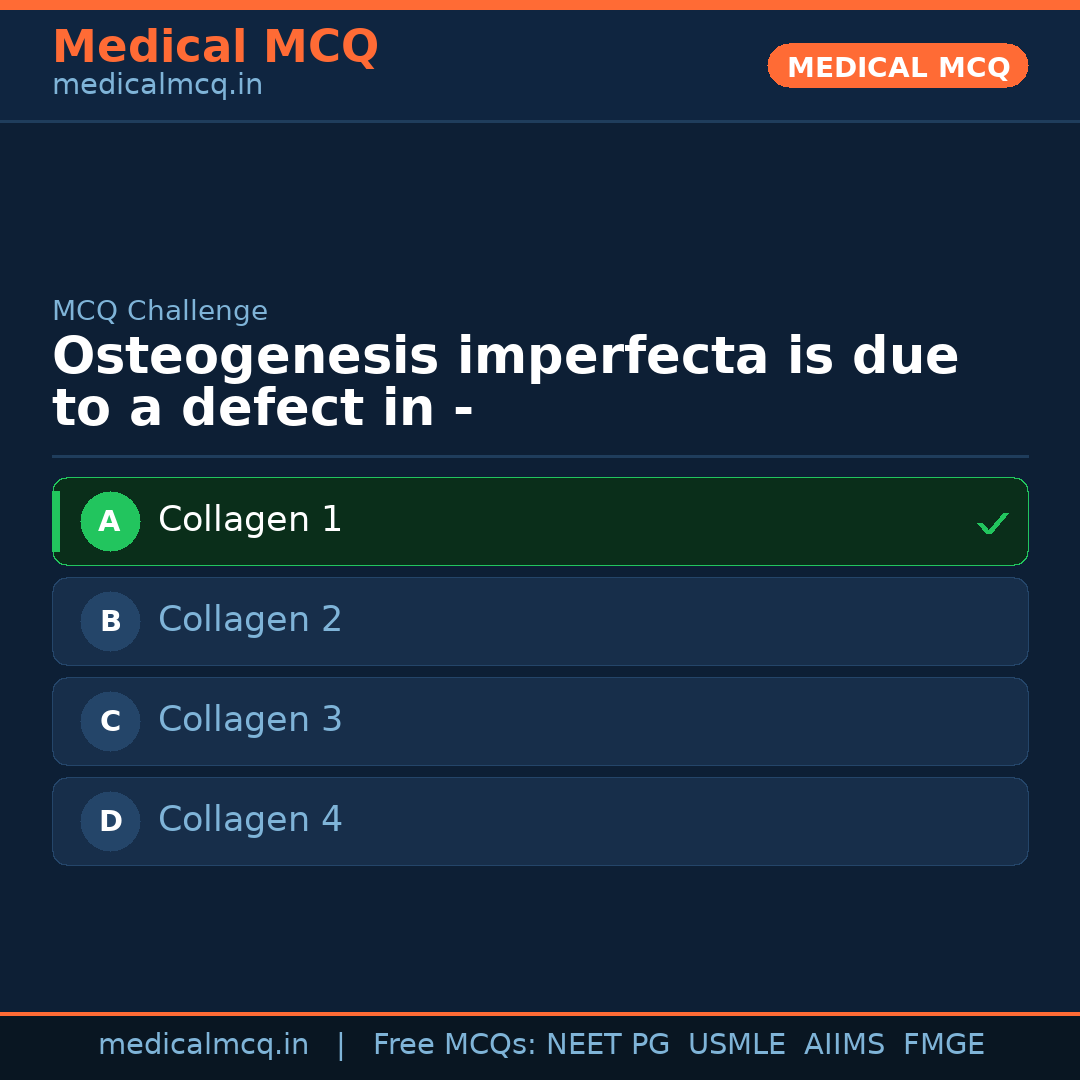Click the green accent bar beside option A
This screenshot has width=1080, height=1080.
tap(57, 521)
